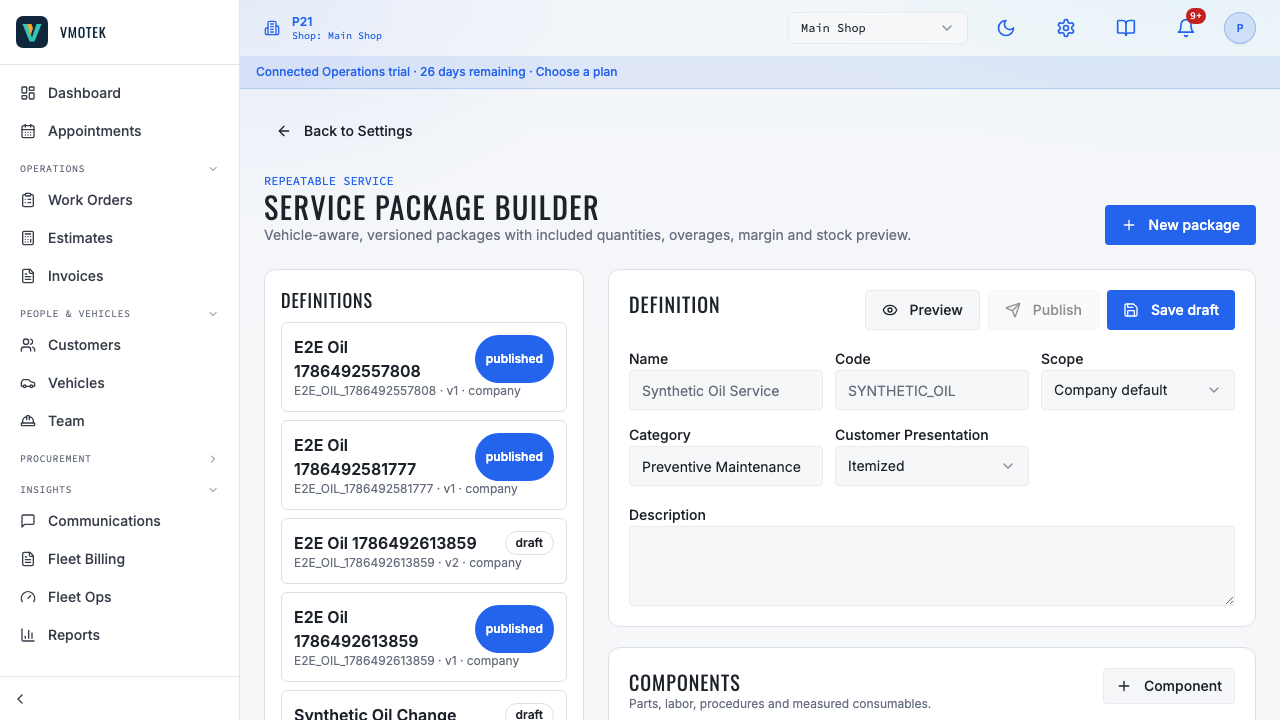Select the Synthetic Oil Change definition
Screen dimensions: 1280x720
tap(424, 705)
